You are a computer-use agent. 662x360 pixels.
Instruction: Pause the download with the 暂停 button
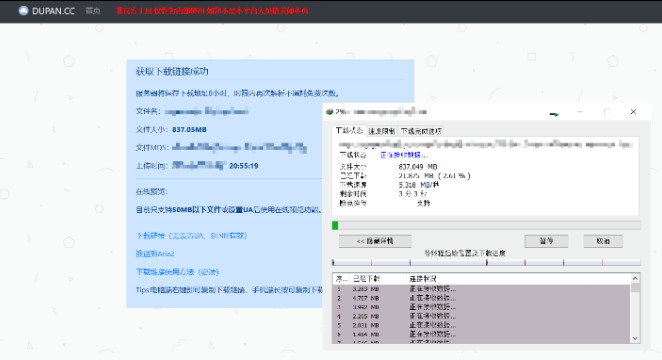(x=546, y=241)
